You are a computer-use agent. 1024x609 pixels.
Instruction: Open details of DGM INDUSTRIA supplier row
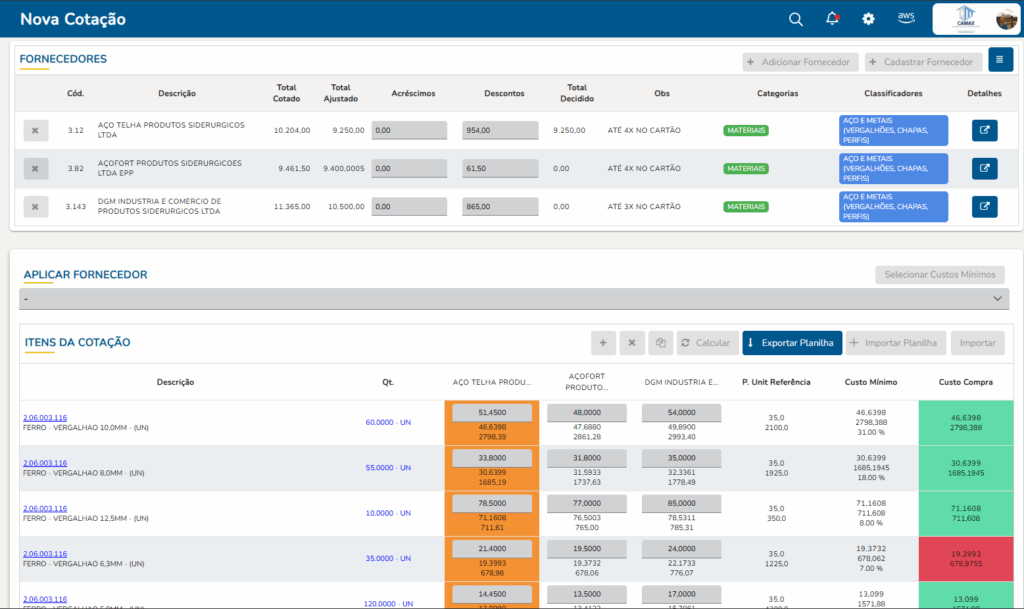click(984, 206)
